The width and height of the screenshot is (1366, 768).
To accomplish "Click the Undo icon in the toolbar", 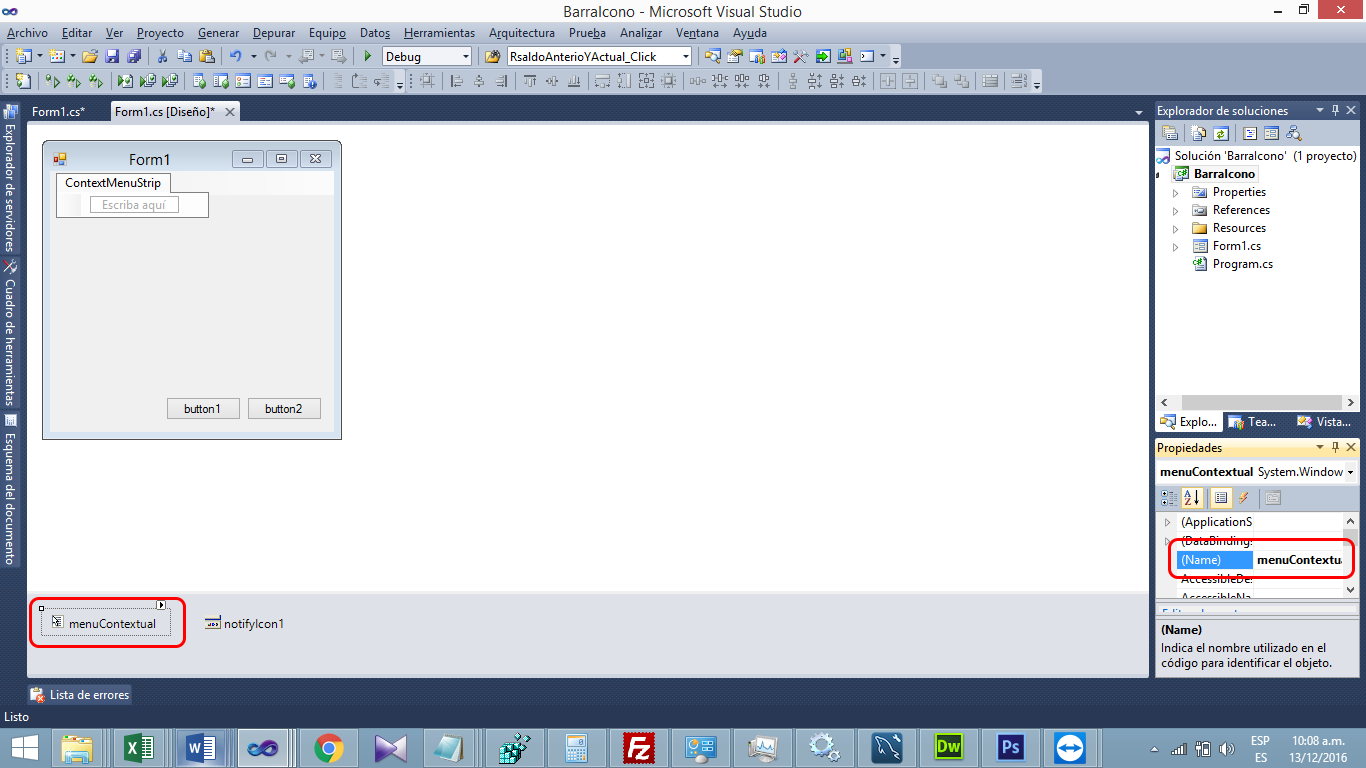I will [x=235, y=56].
